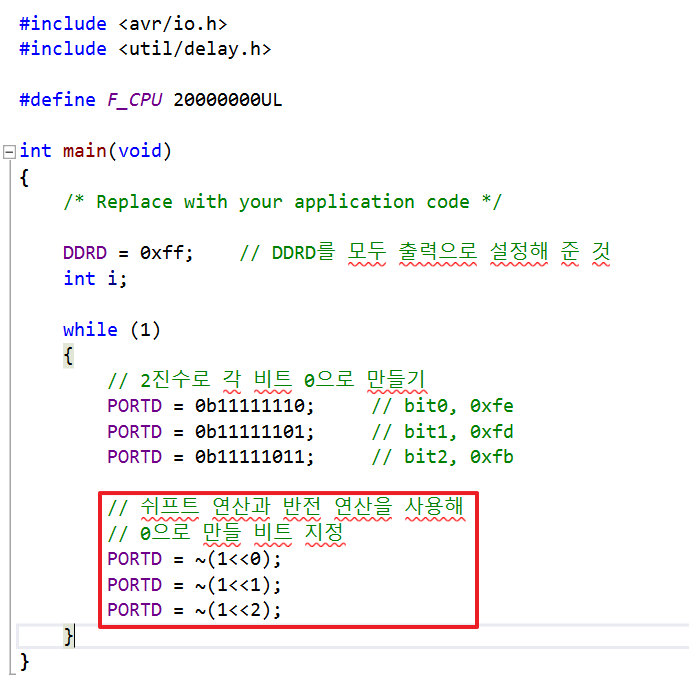Viewport: 689px width, 678px height.
Task: Click the while loop closing brace at cursor
Action: point(68,636)
